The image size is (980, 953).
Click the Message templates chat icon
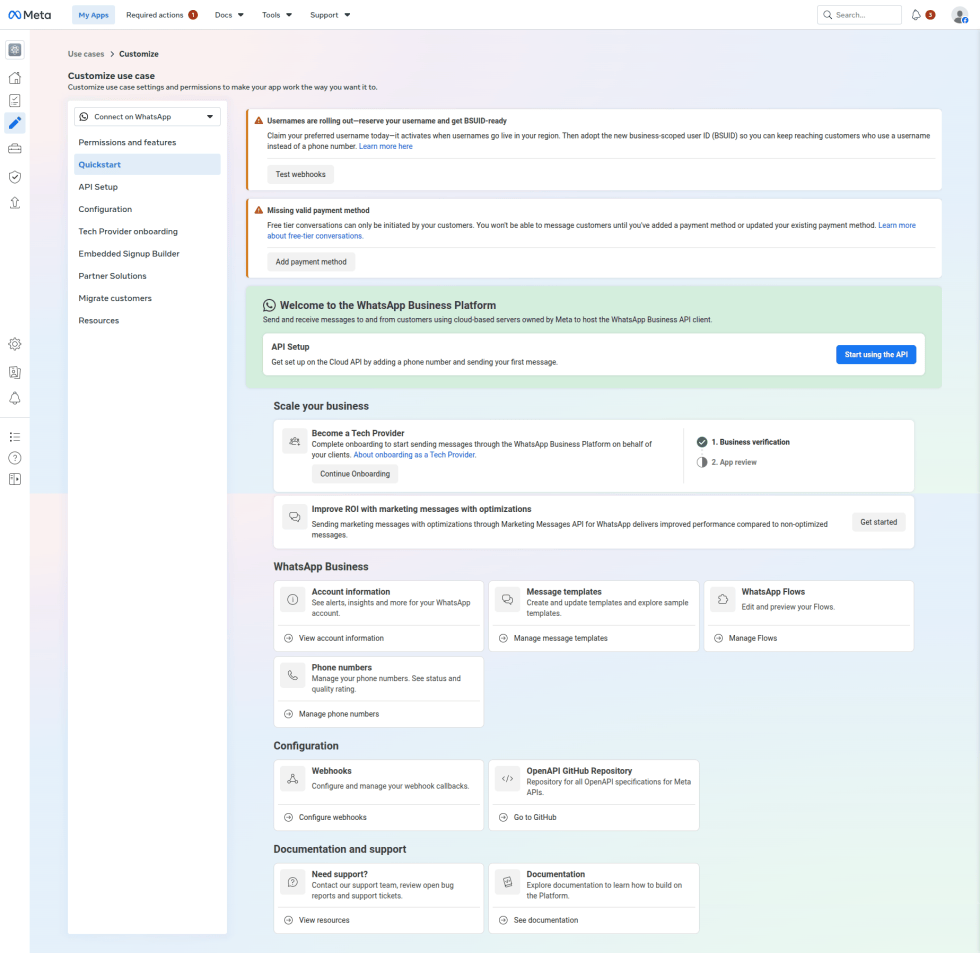[508, 599]
